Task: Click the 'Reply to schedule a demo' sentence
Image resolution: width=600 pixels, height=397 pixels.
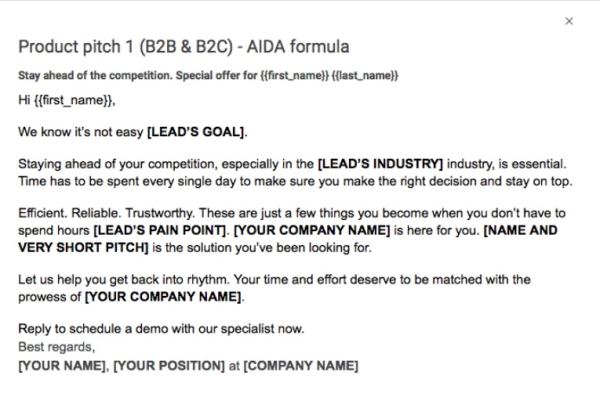Action: click(161, 329)
